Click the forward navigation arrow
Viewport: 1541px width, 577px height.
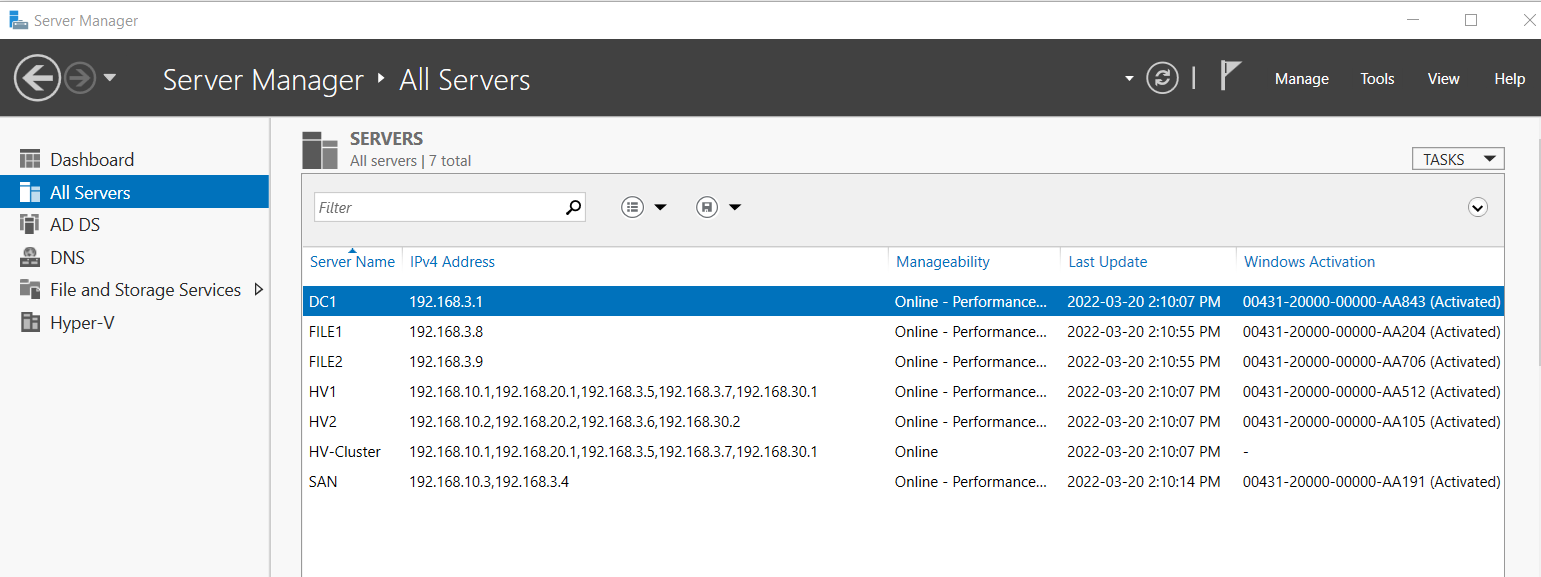80,78
